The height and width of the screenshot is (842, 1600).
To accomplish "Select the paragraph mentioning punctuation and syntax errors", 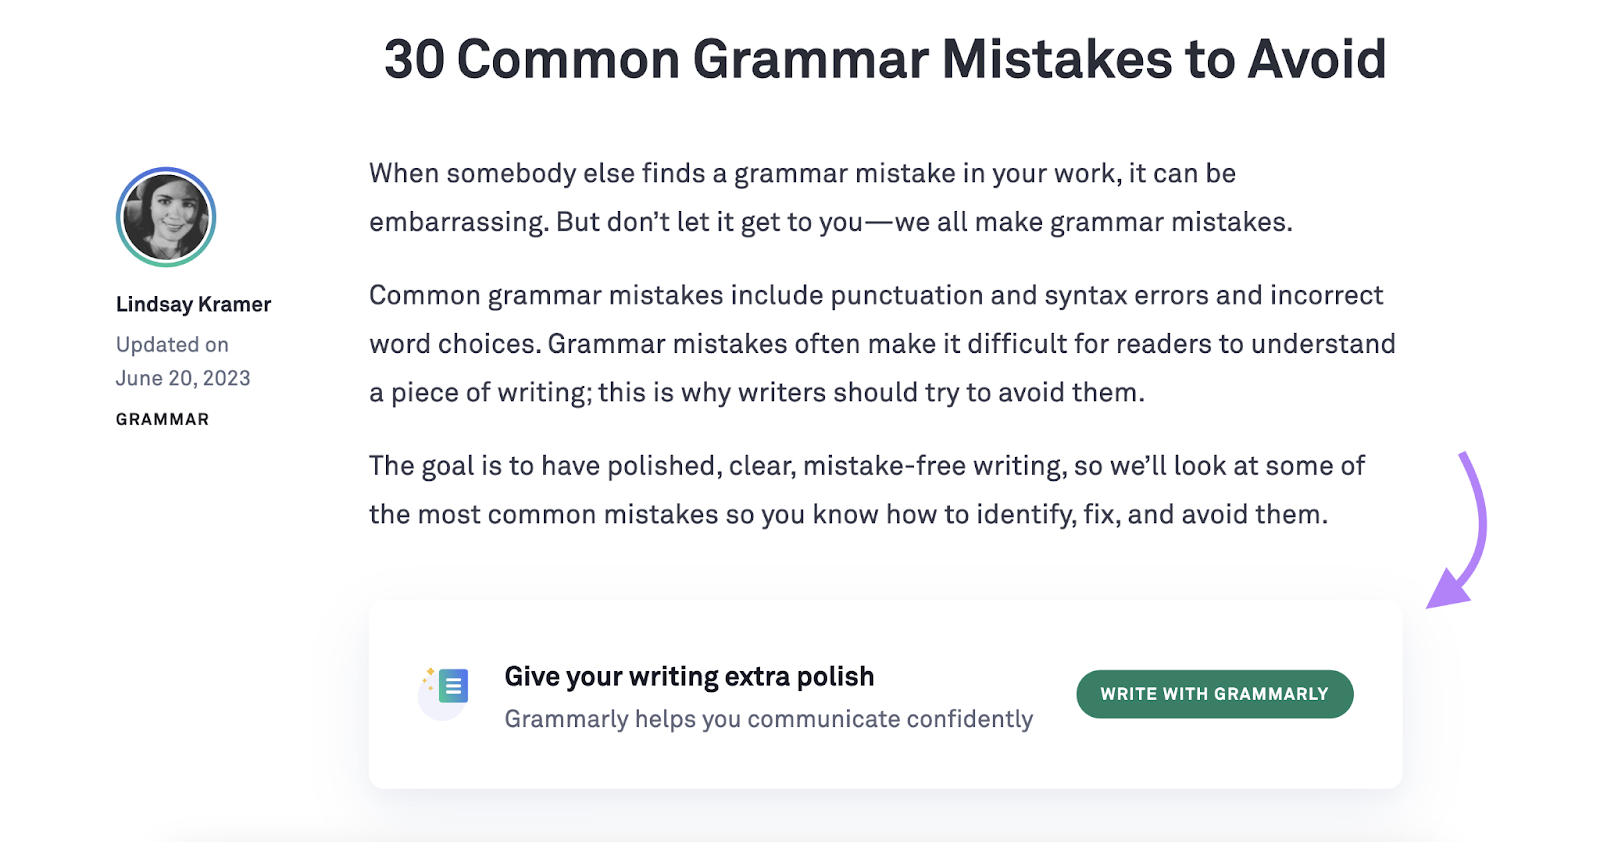I will (x=880, y=343).
